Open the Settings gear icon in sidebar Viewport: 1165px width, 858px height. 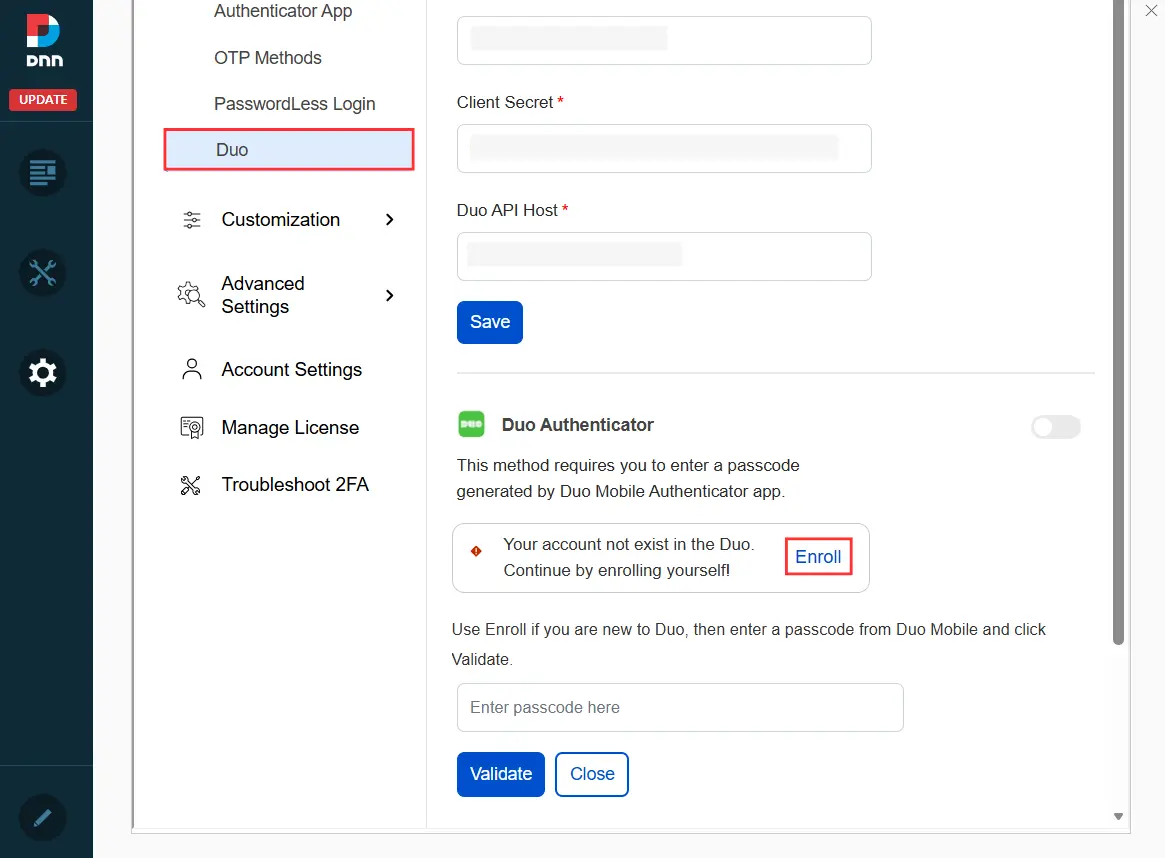42,372
